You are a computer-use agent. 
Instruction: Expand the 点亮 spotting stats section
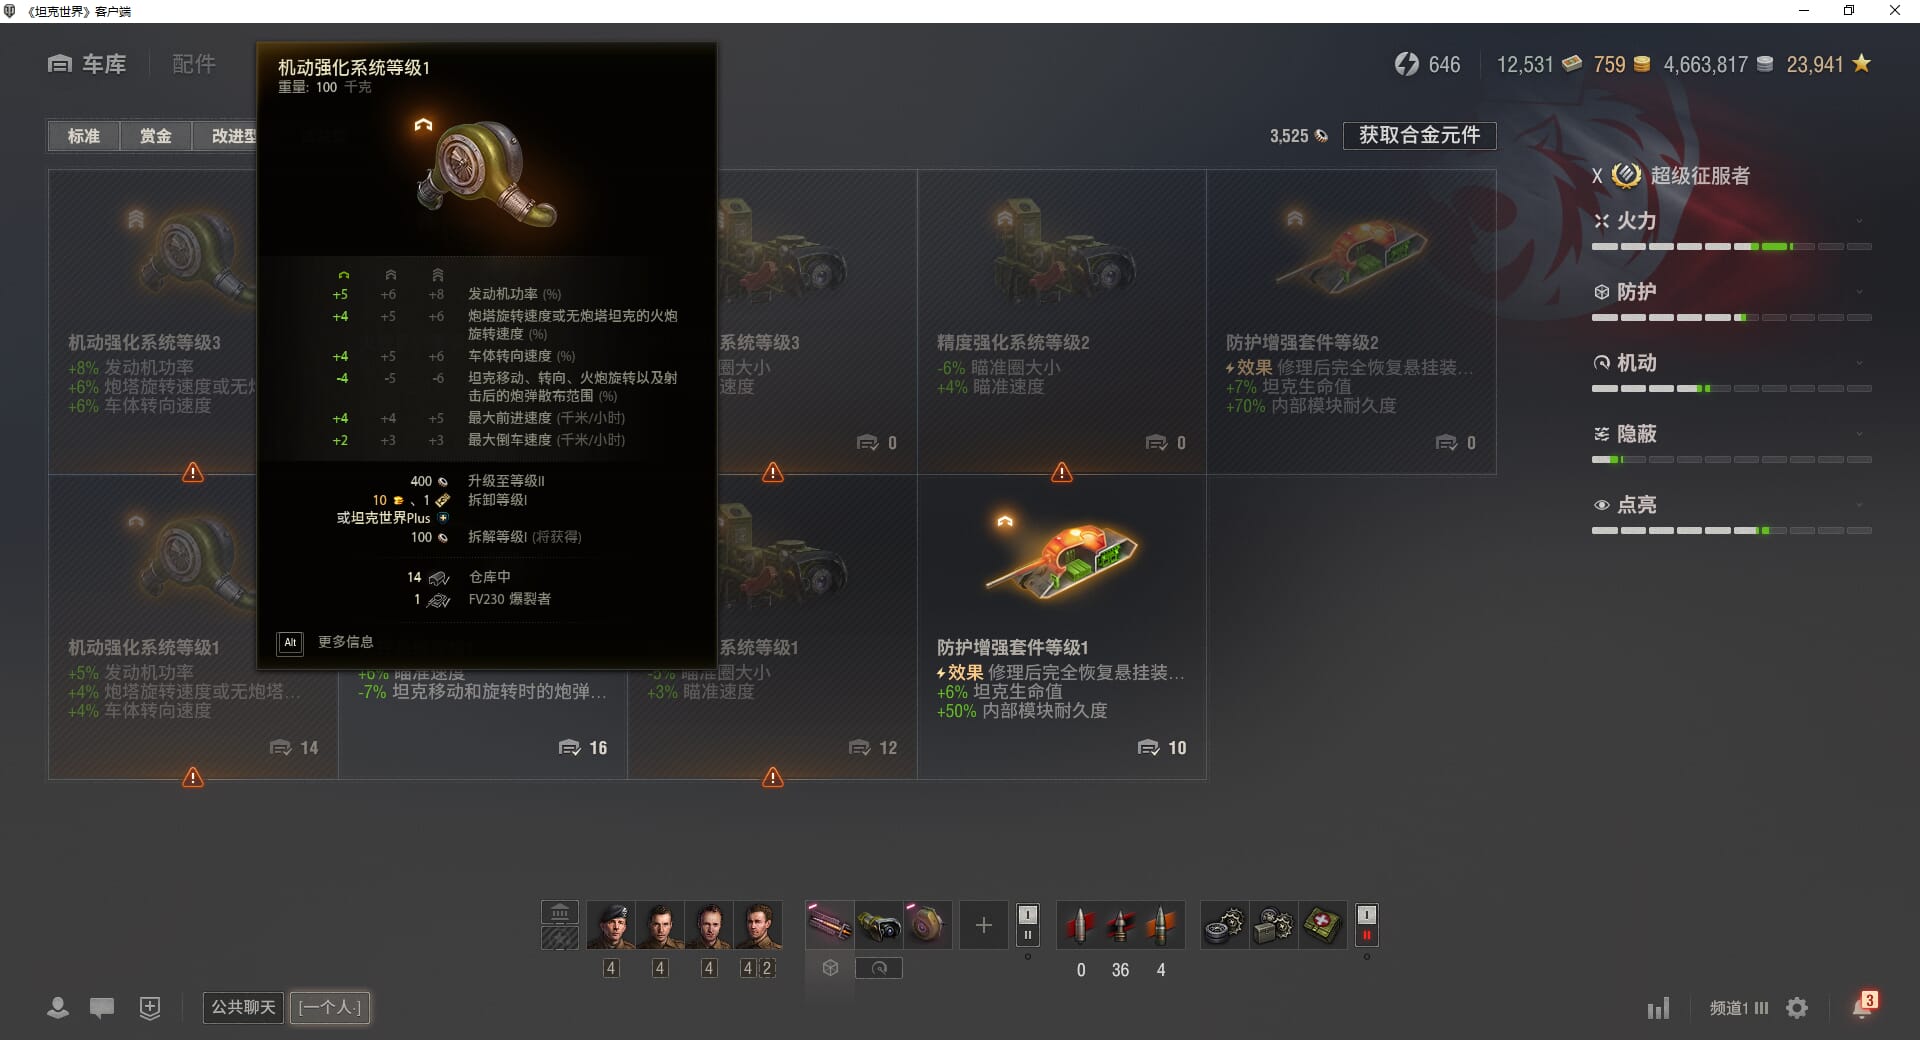point(1731,505)
